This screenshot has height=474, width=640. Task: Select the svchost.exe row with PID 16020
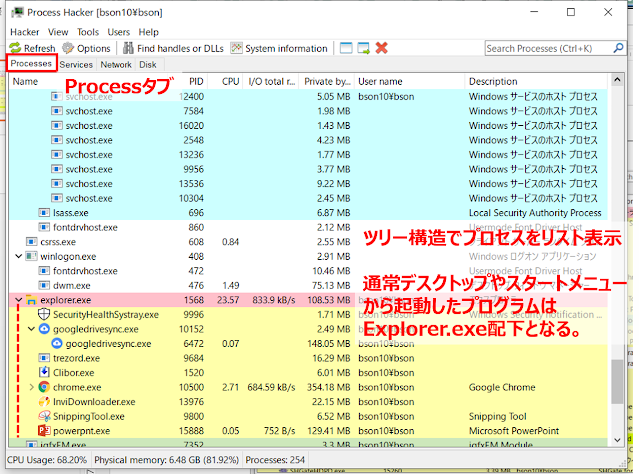click(x=308, y=126)
